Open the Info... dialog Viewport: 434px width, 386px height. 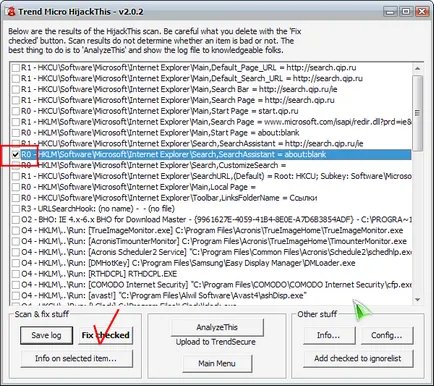(329, 335)
